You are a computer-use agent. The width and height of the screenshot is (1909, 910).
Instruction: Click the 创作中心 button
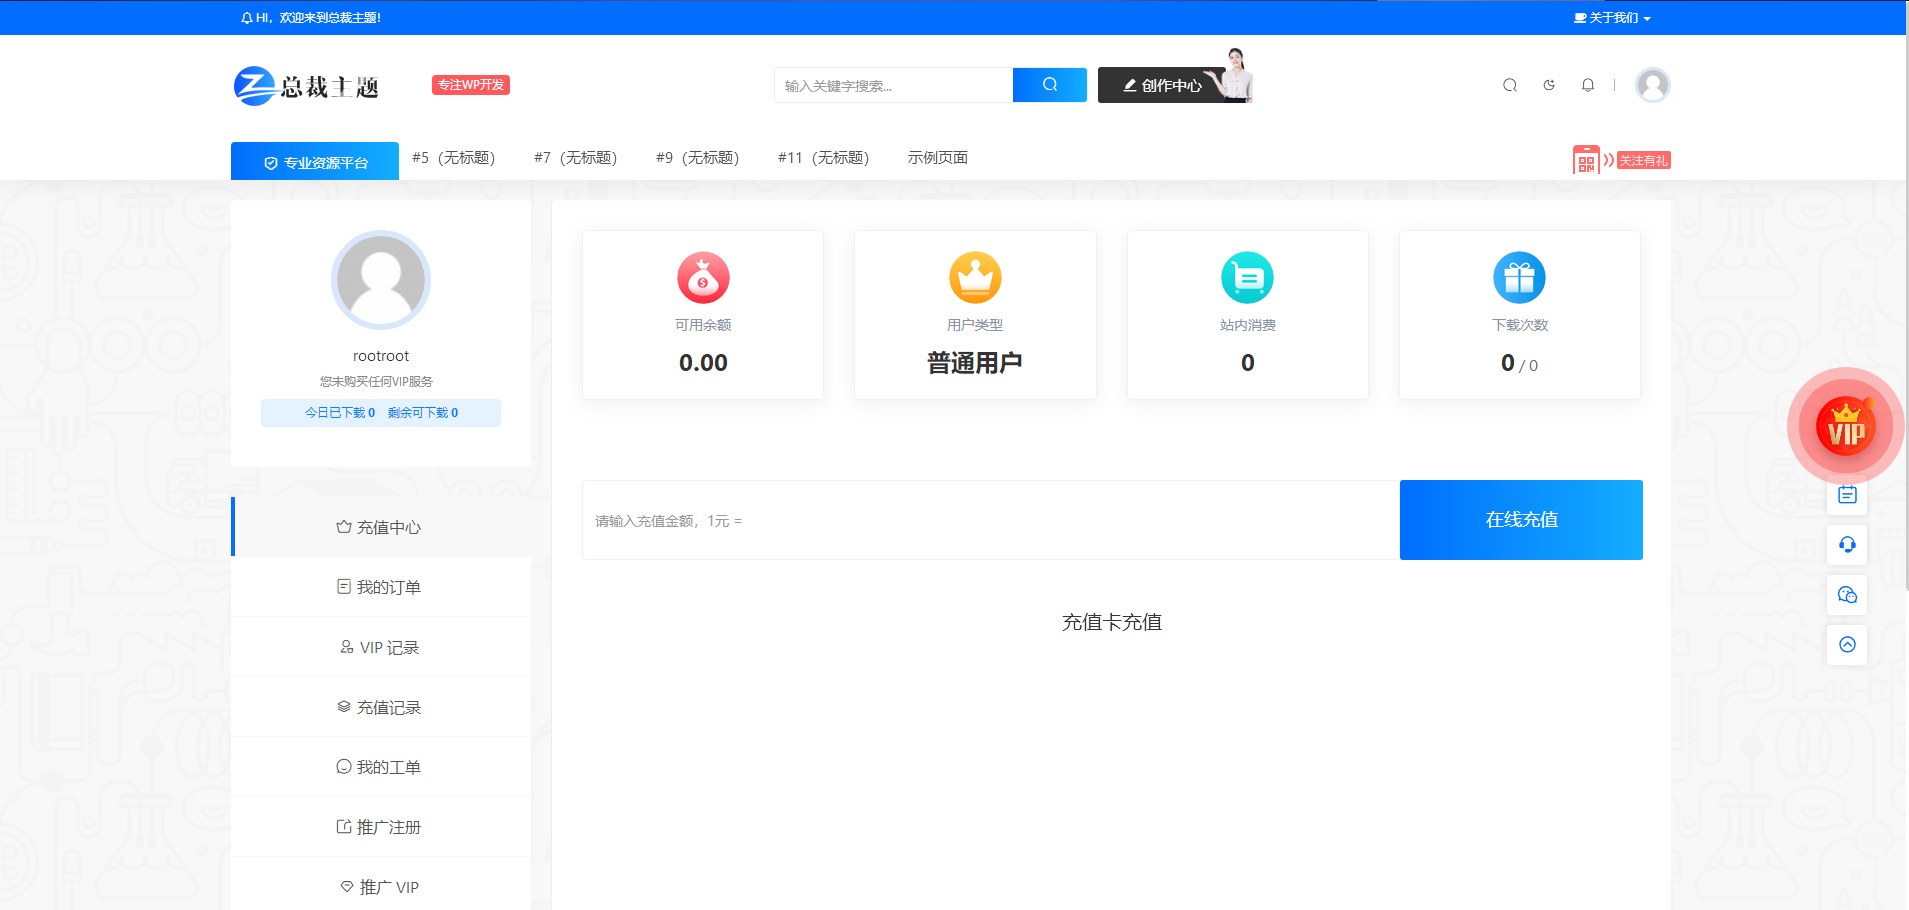point(1162,86)
